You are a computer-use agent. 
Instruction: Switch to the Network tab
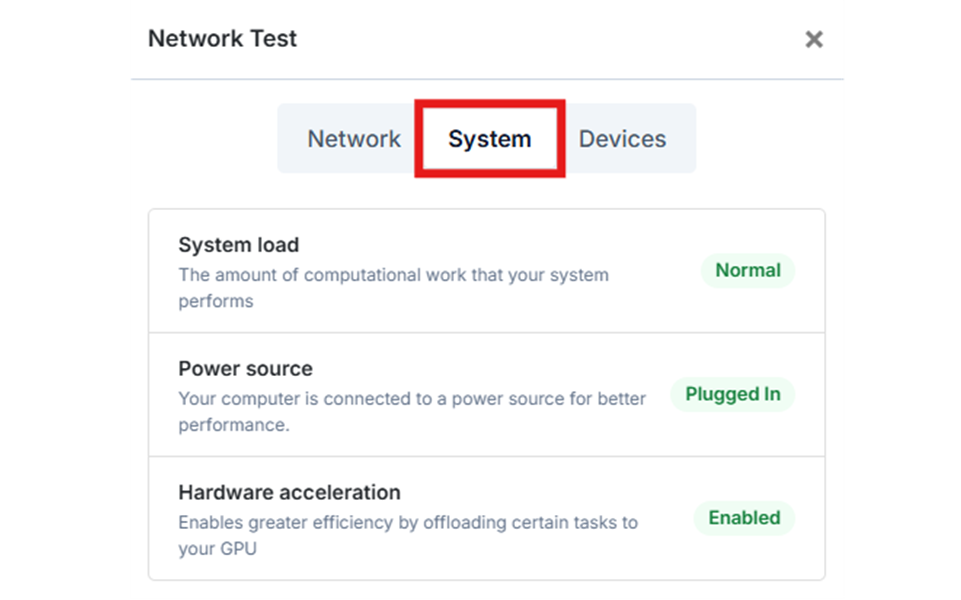tap(354, 139)
